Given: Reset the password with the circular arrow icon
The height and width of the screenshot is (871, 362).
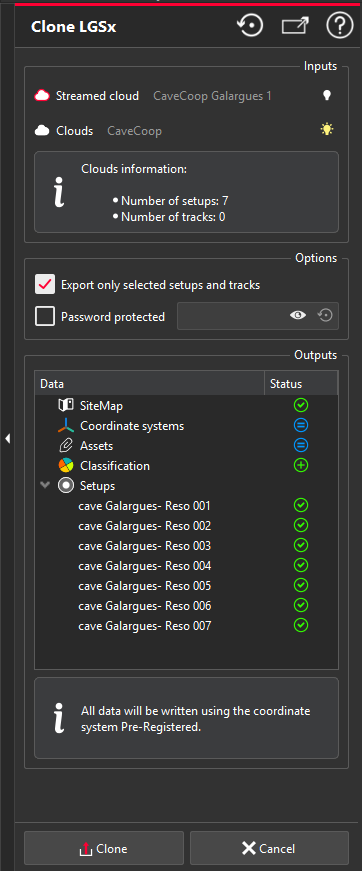Looking at the screenshot, I should pos(325,316).
